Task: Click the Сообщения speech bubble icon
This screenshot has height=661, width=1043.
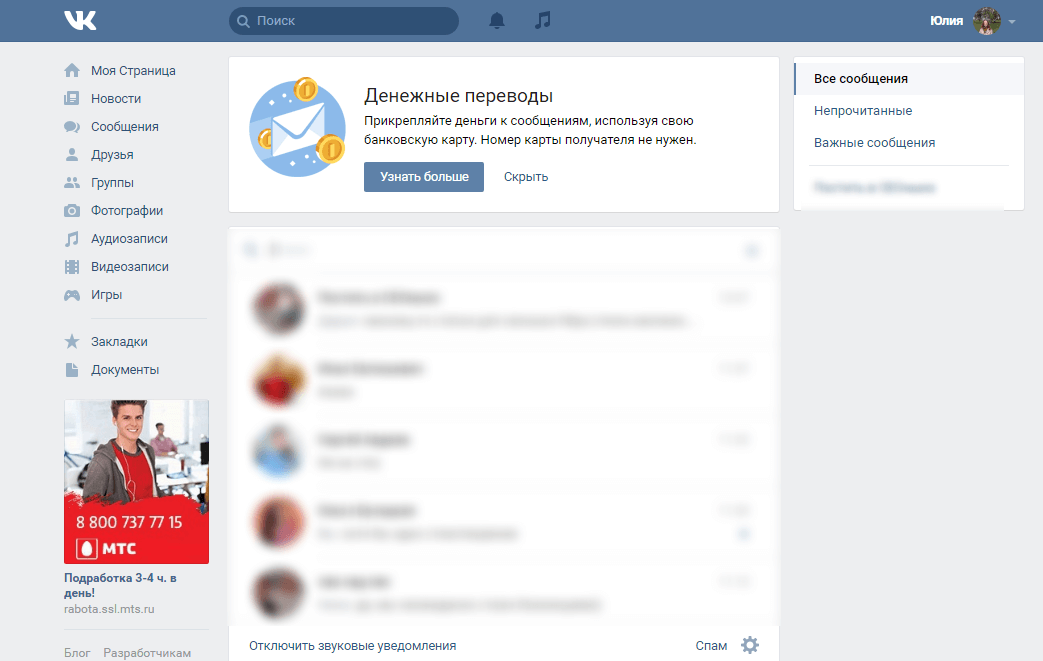Action: (72, 127)
